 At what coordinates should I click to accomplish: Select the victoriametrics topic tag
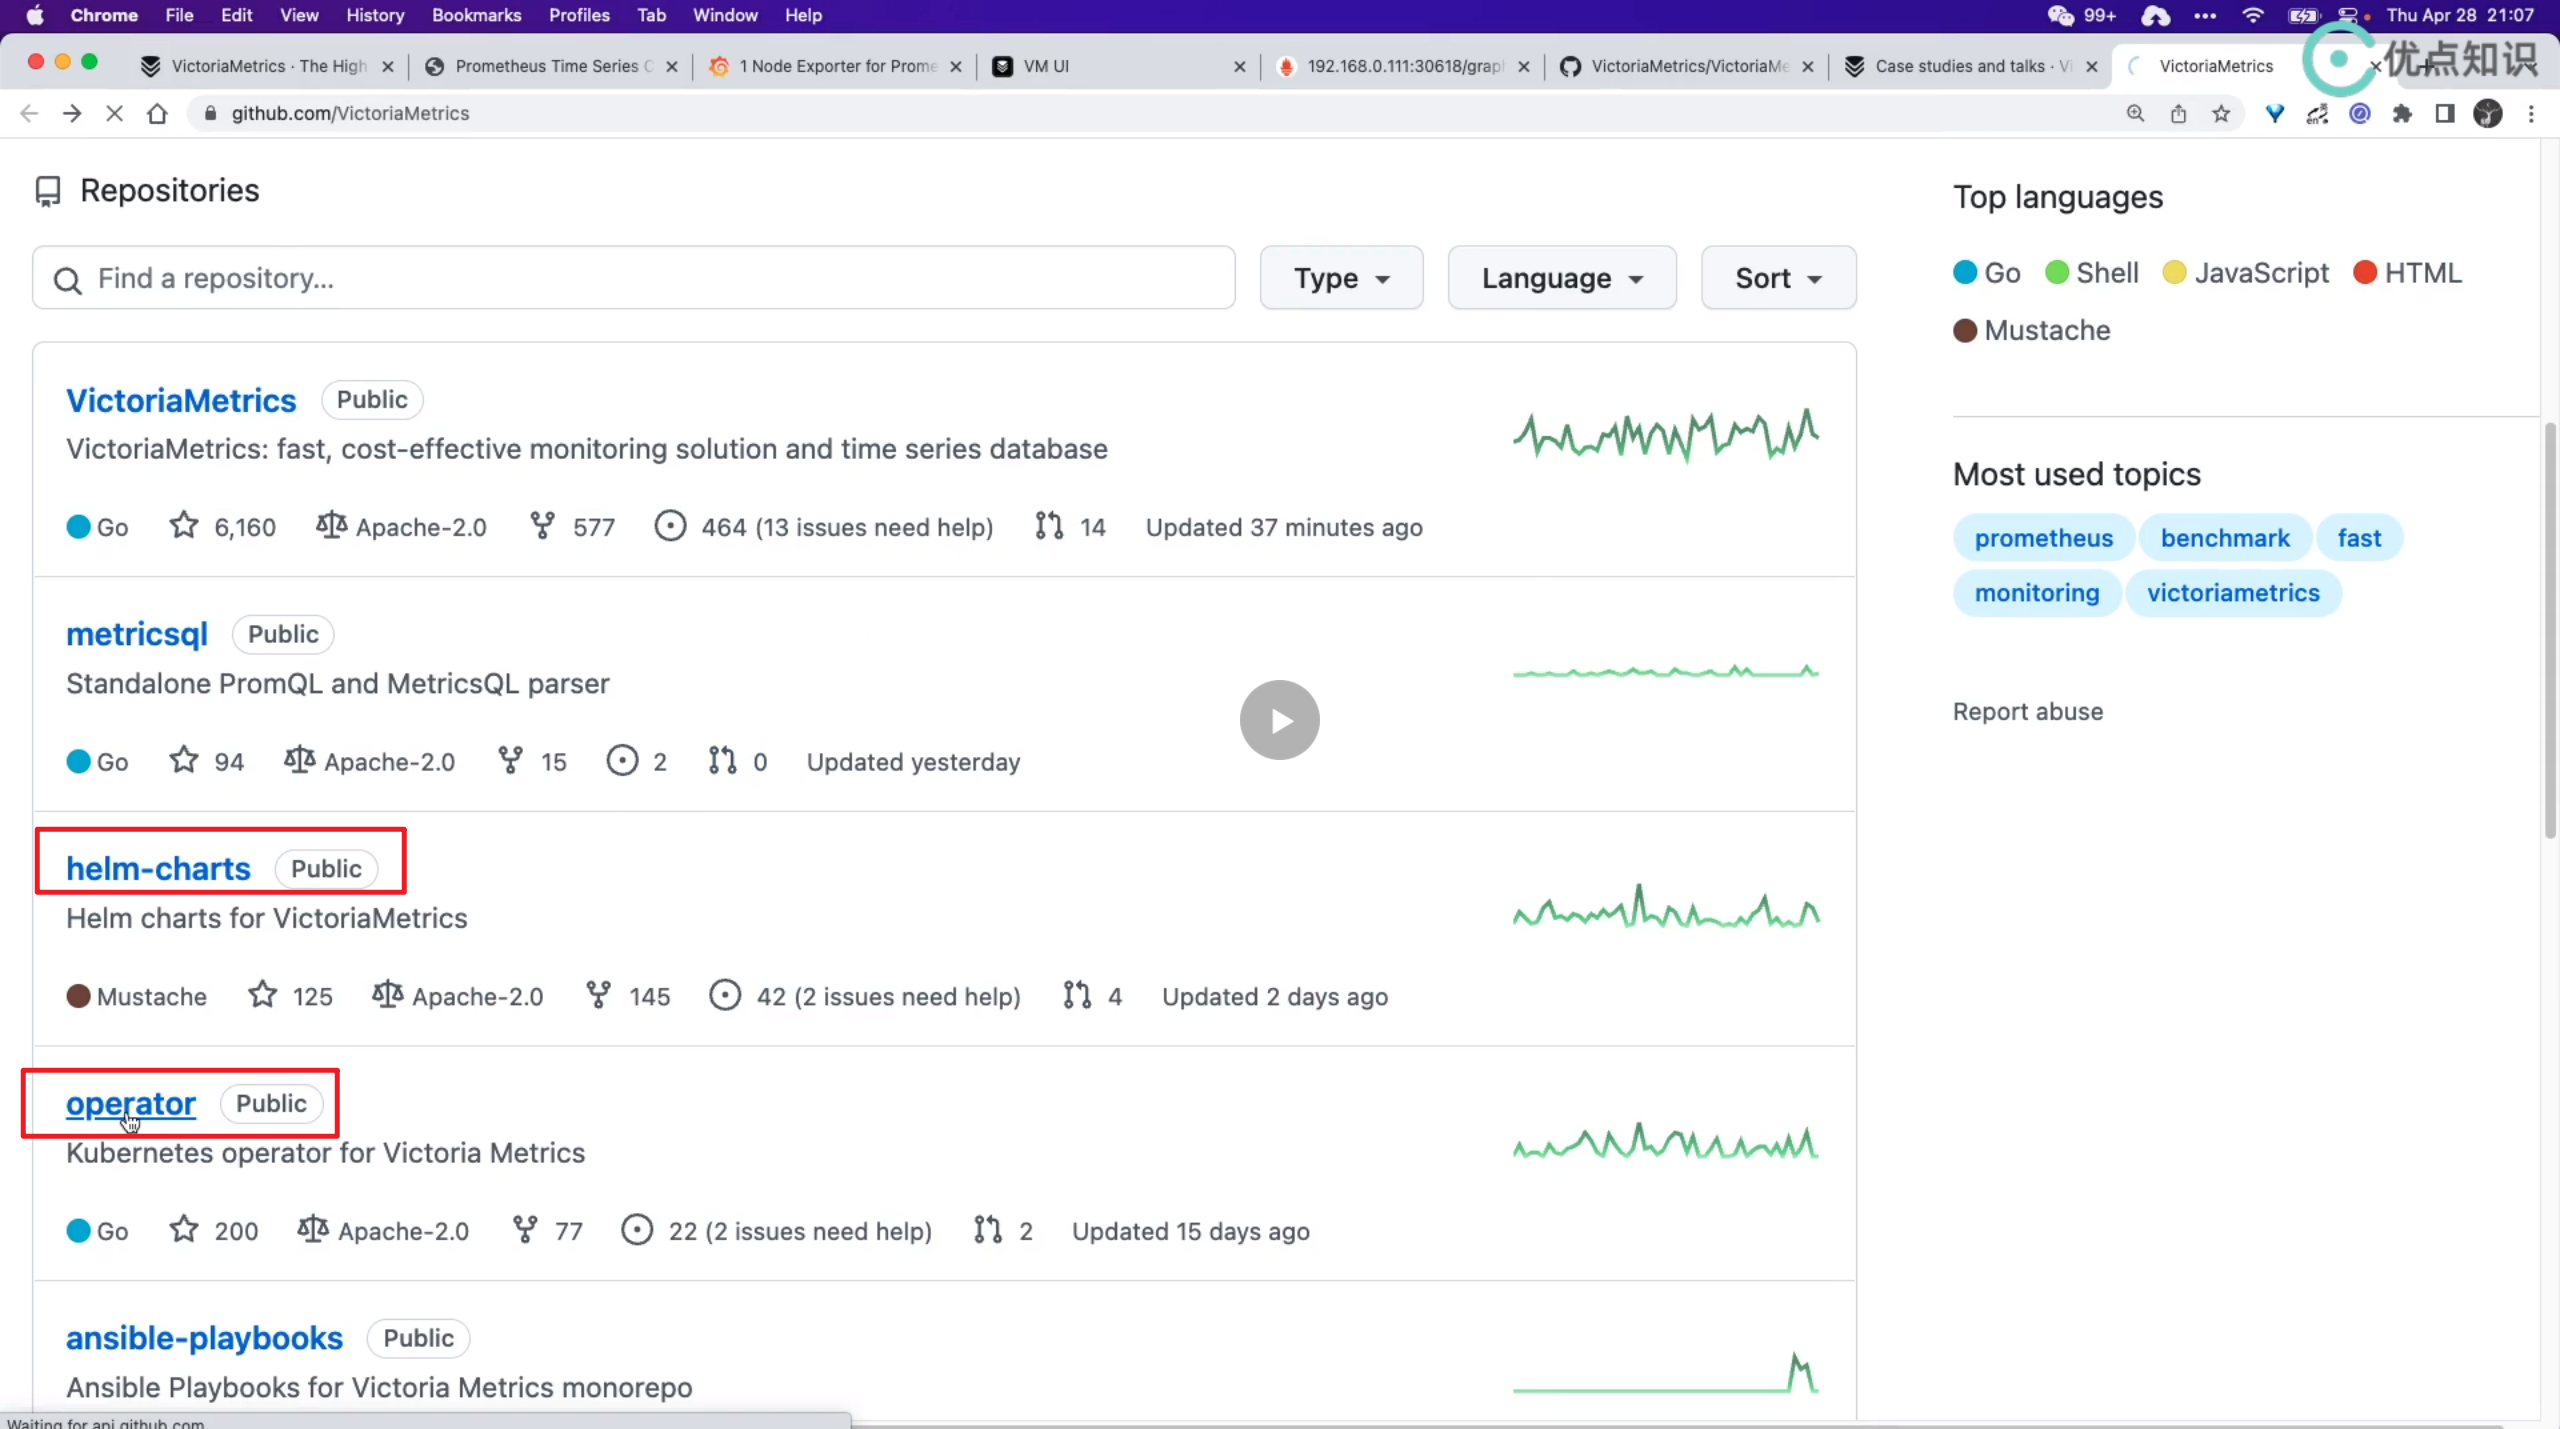(2232, 593)
